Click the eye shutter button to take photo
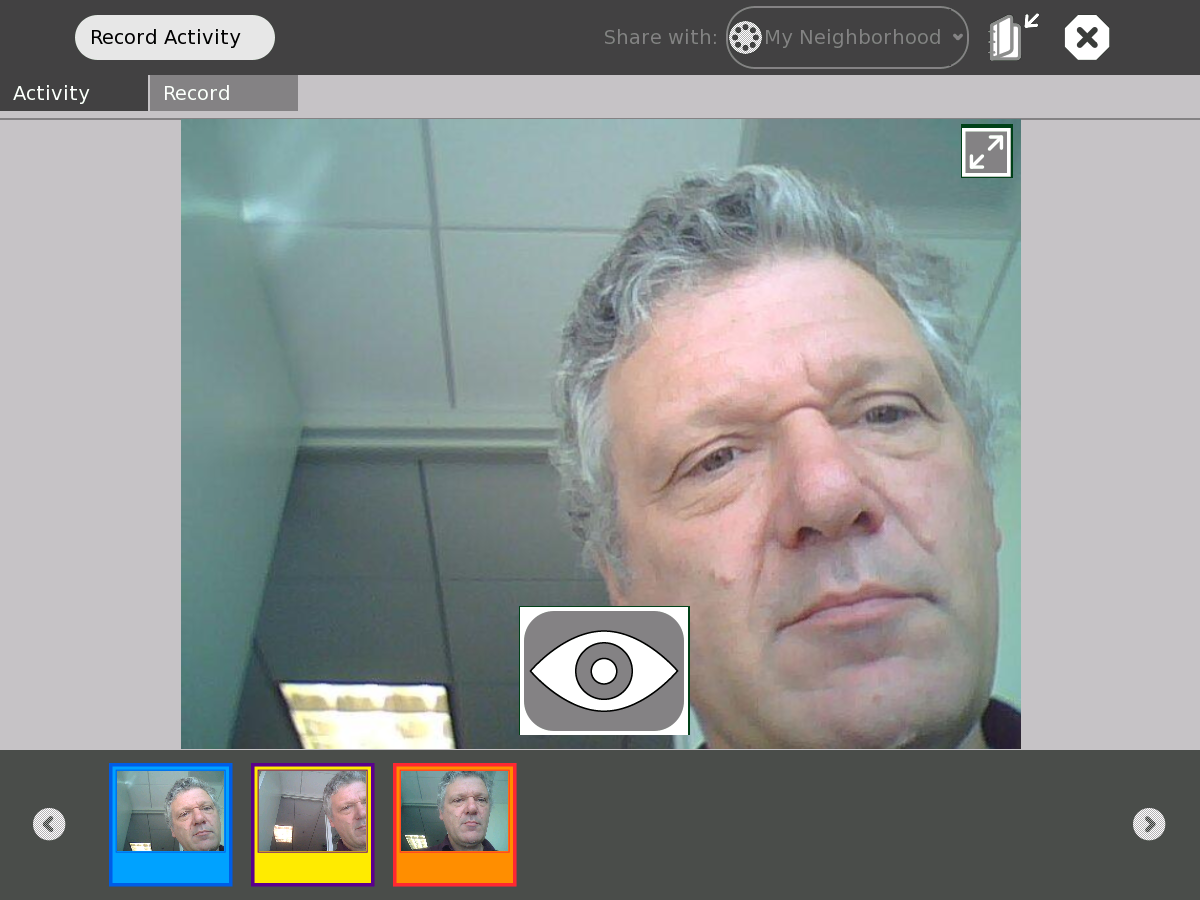Screen dimensions: 1200x900 click(x=604, y=671)
